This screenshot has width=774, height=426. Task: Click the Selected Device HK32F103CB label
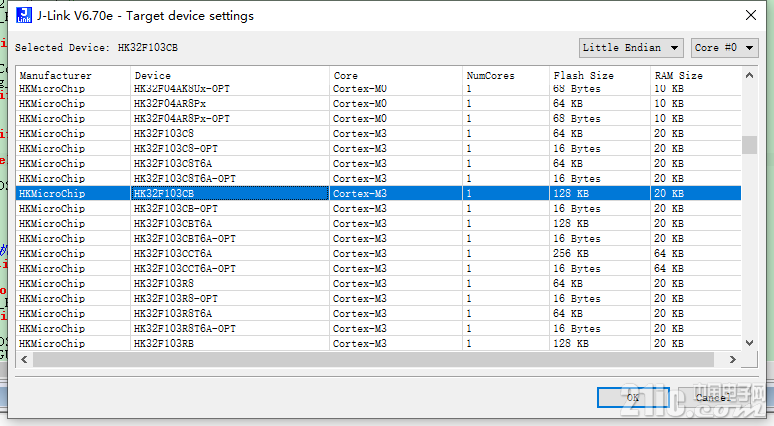[x=96, y=48]
